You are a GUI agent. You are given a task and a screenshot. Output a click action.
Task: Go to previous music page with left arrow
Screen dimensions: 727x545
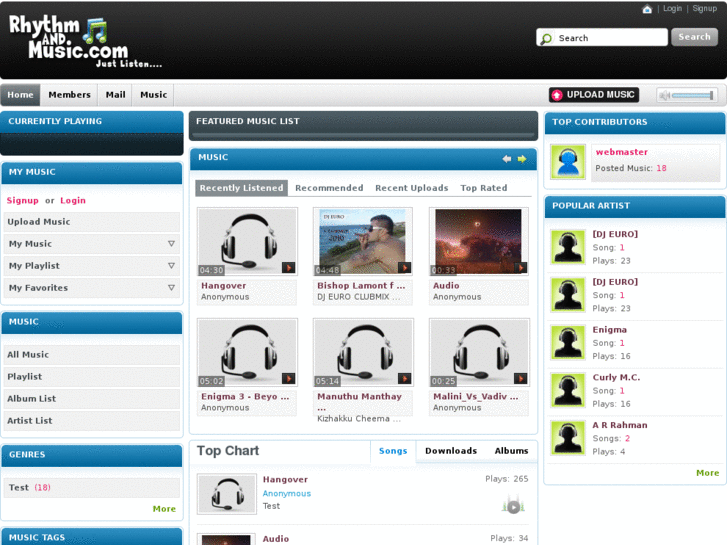(x=507, y=159)
